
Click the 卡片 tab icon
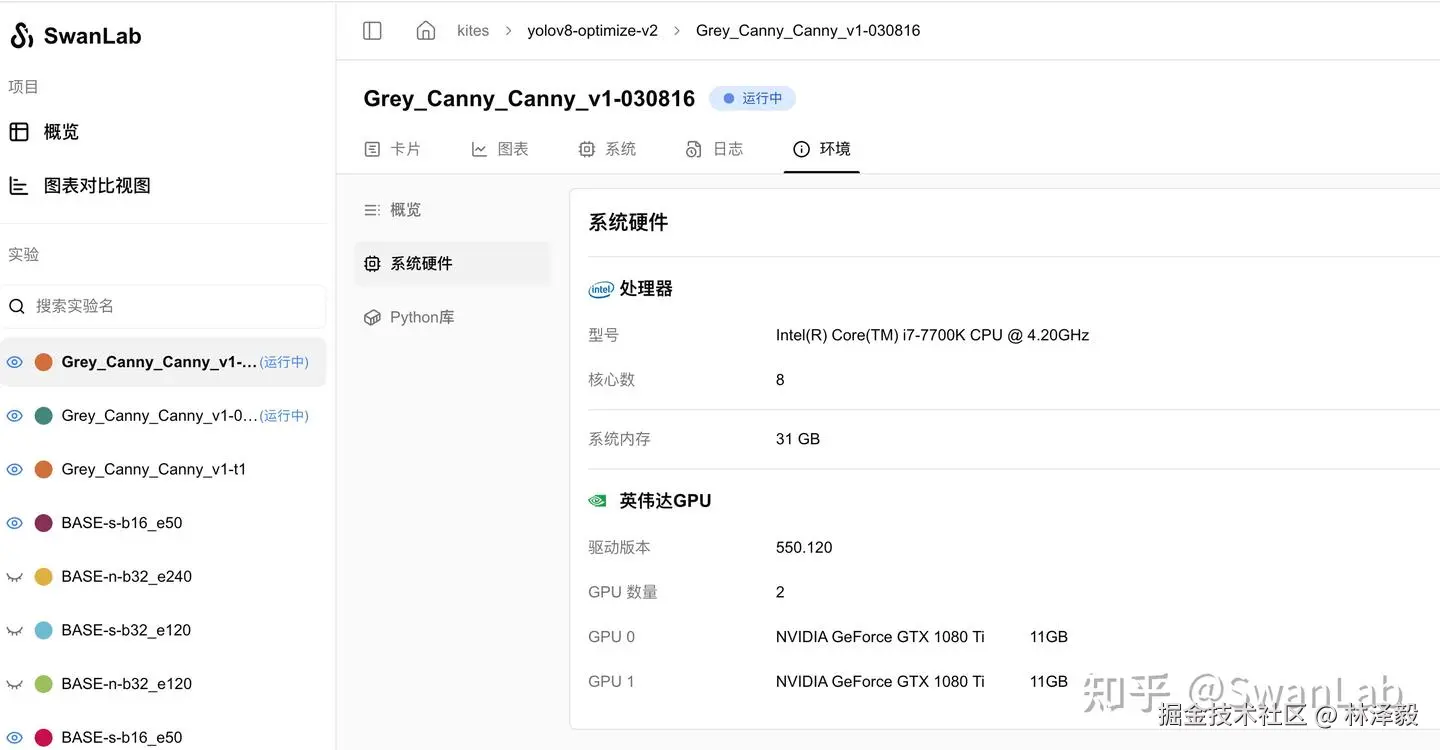pos(372,149)
